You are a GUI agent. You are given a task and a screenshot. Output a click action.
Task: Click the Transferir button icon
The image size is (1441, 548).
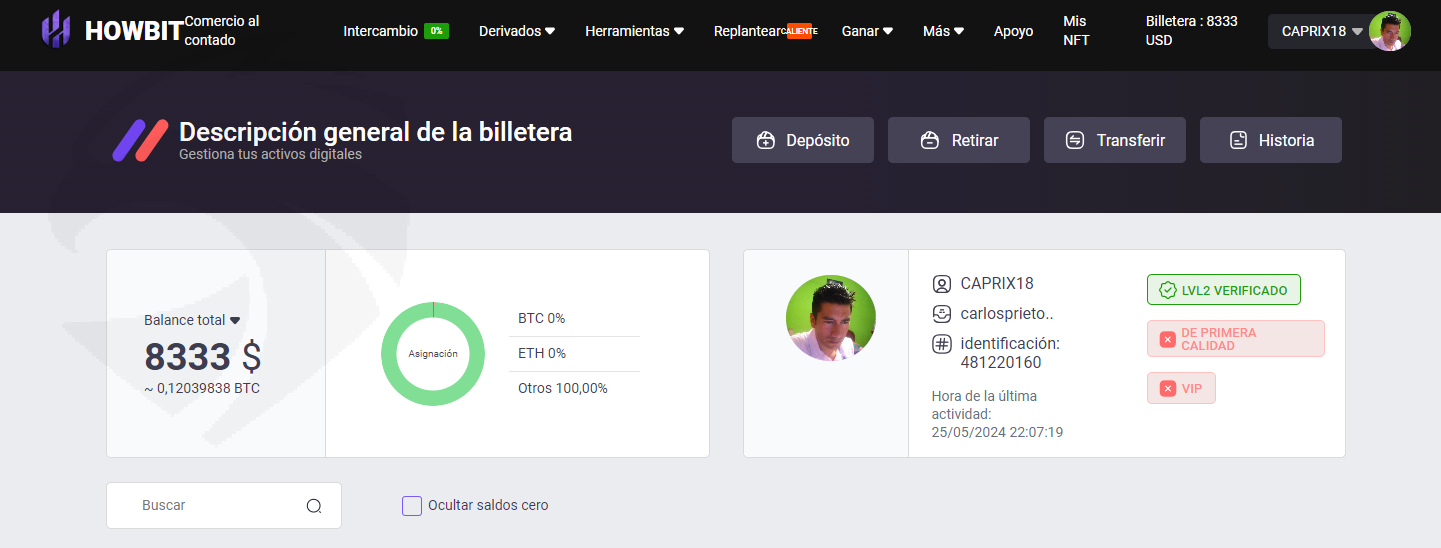pyautogui.click(x=1075, y=140)
